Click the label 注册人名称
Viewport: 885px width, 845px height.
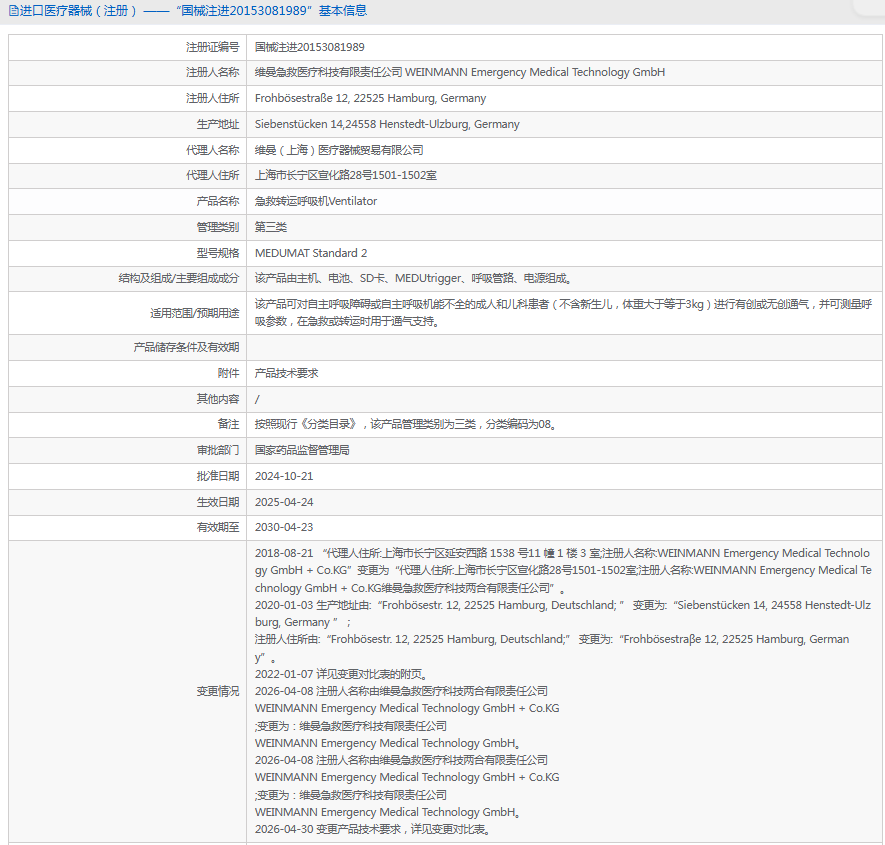213,72
